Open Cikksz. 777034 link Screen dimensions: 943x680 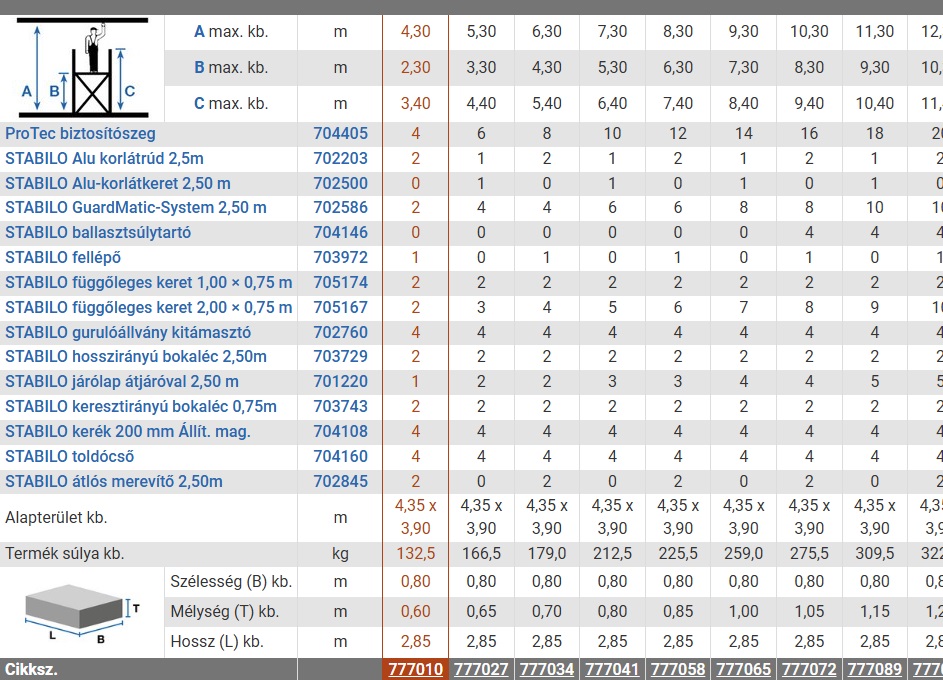tap(547, 669)
